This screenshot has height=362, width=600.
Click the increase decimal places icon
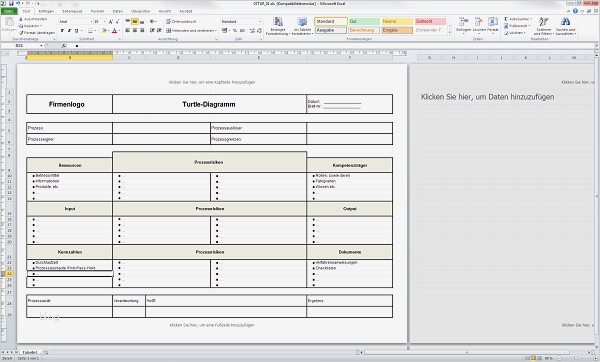[x=252, y=30]
